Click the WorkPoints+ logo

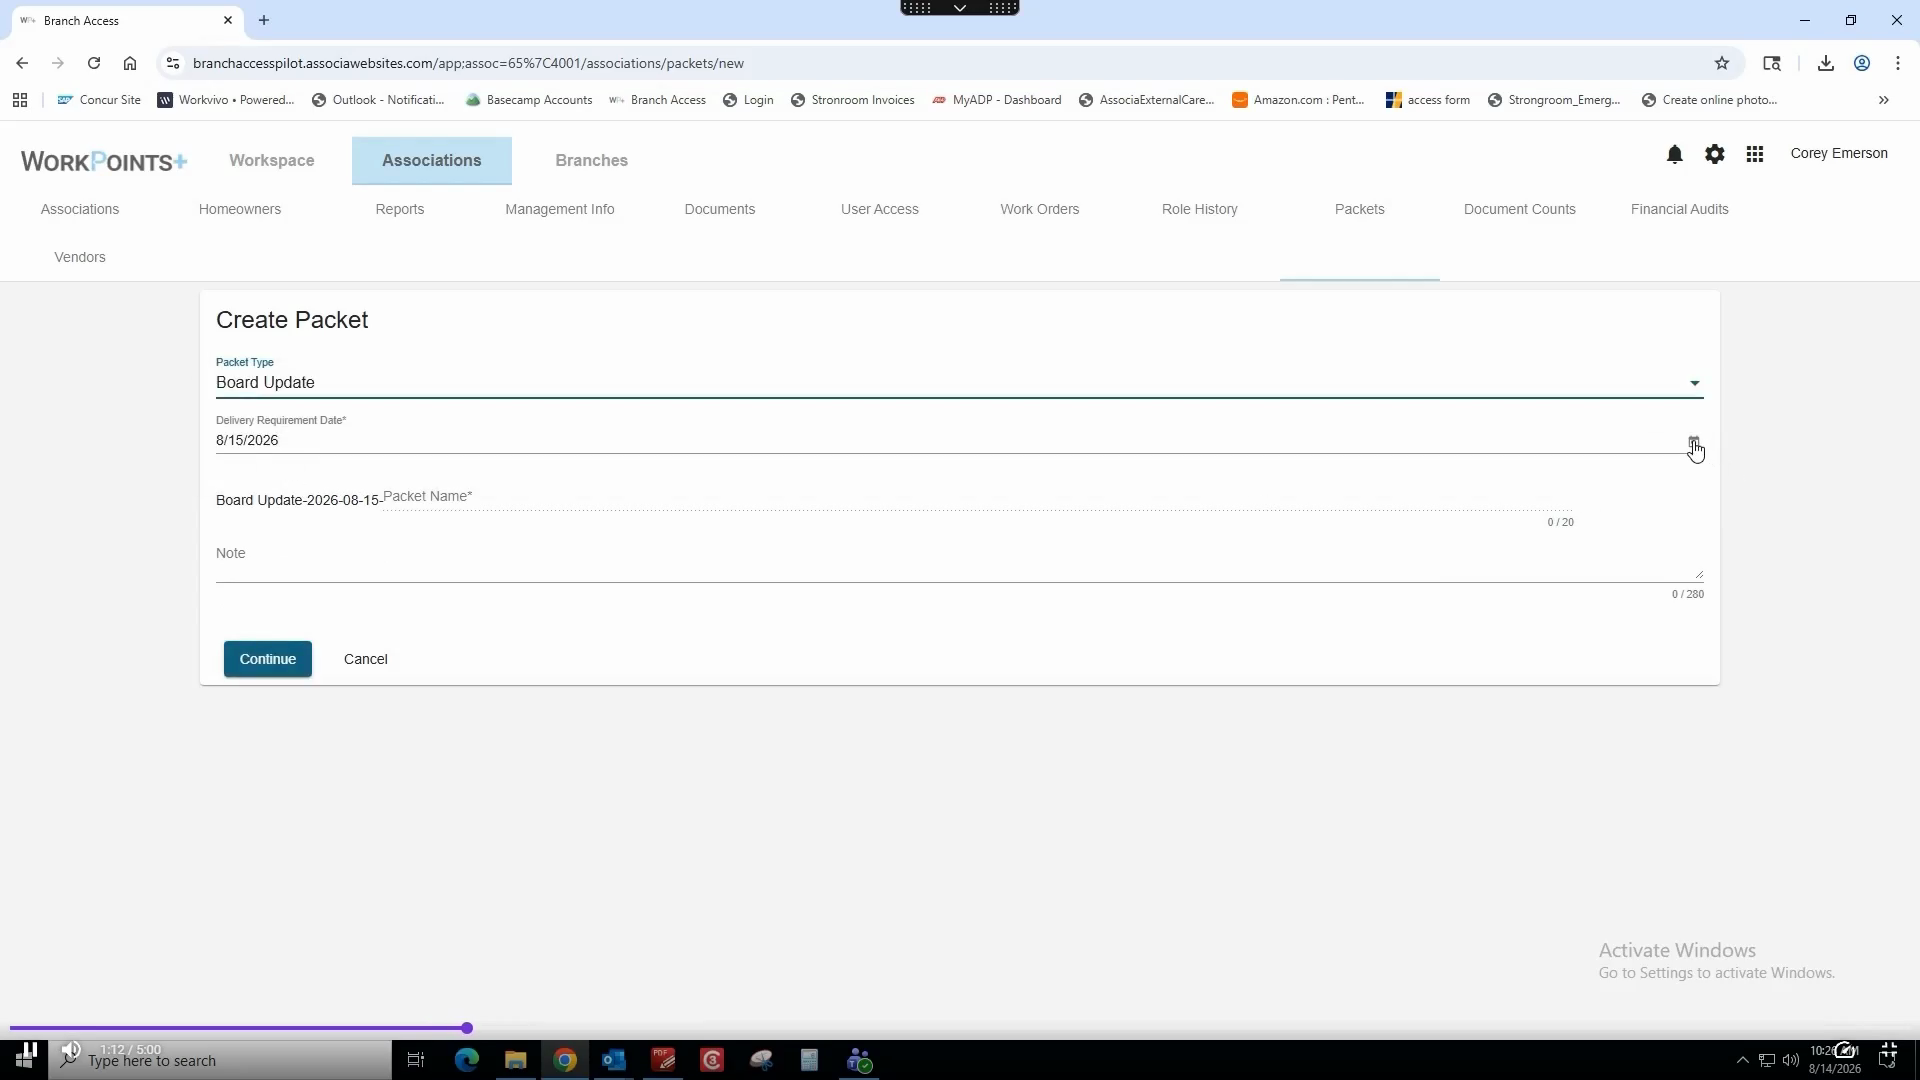click(104, 161)
